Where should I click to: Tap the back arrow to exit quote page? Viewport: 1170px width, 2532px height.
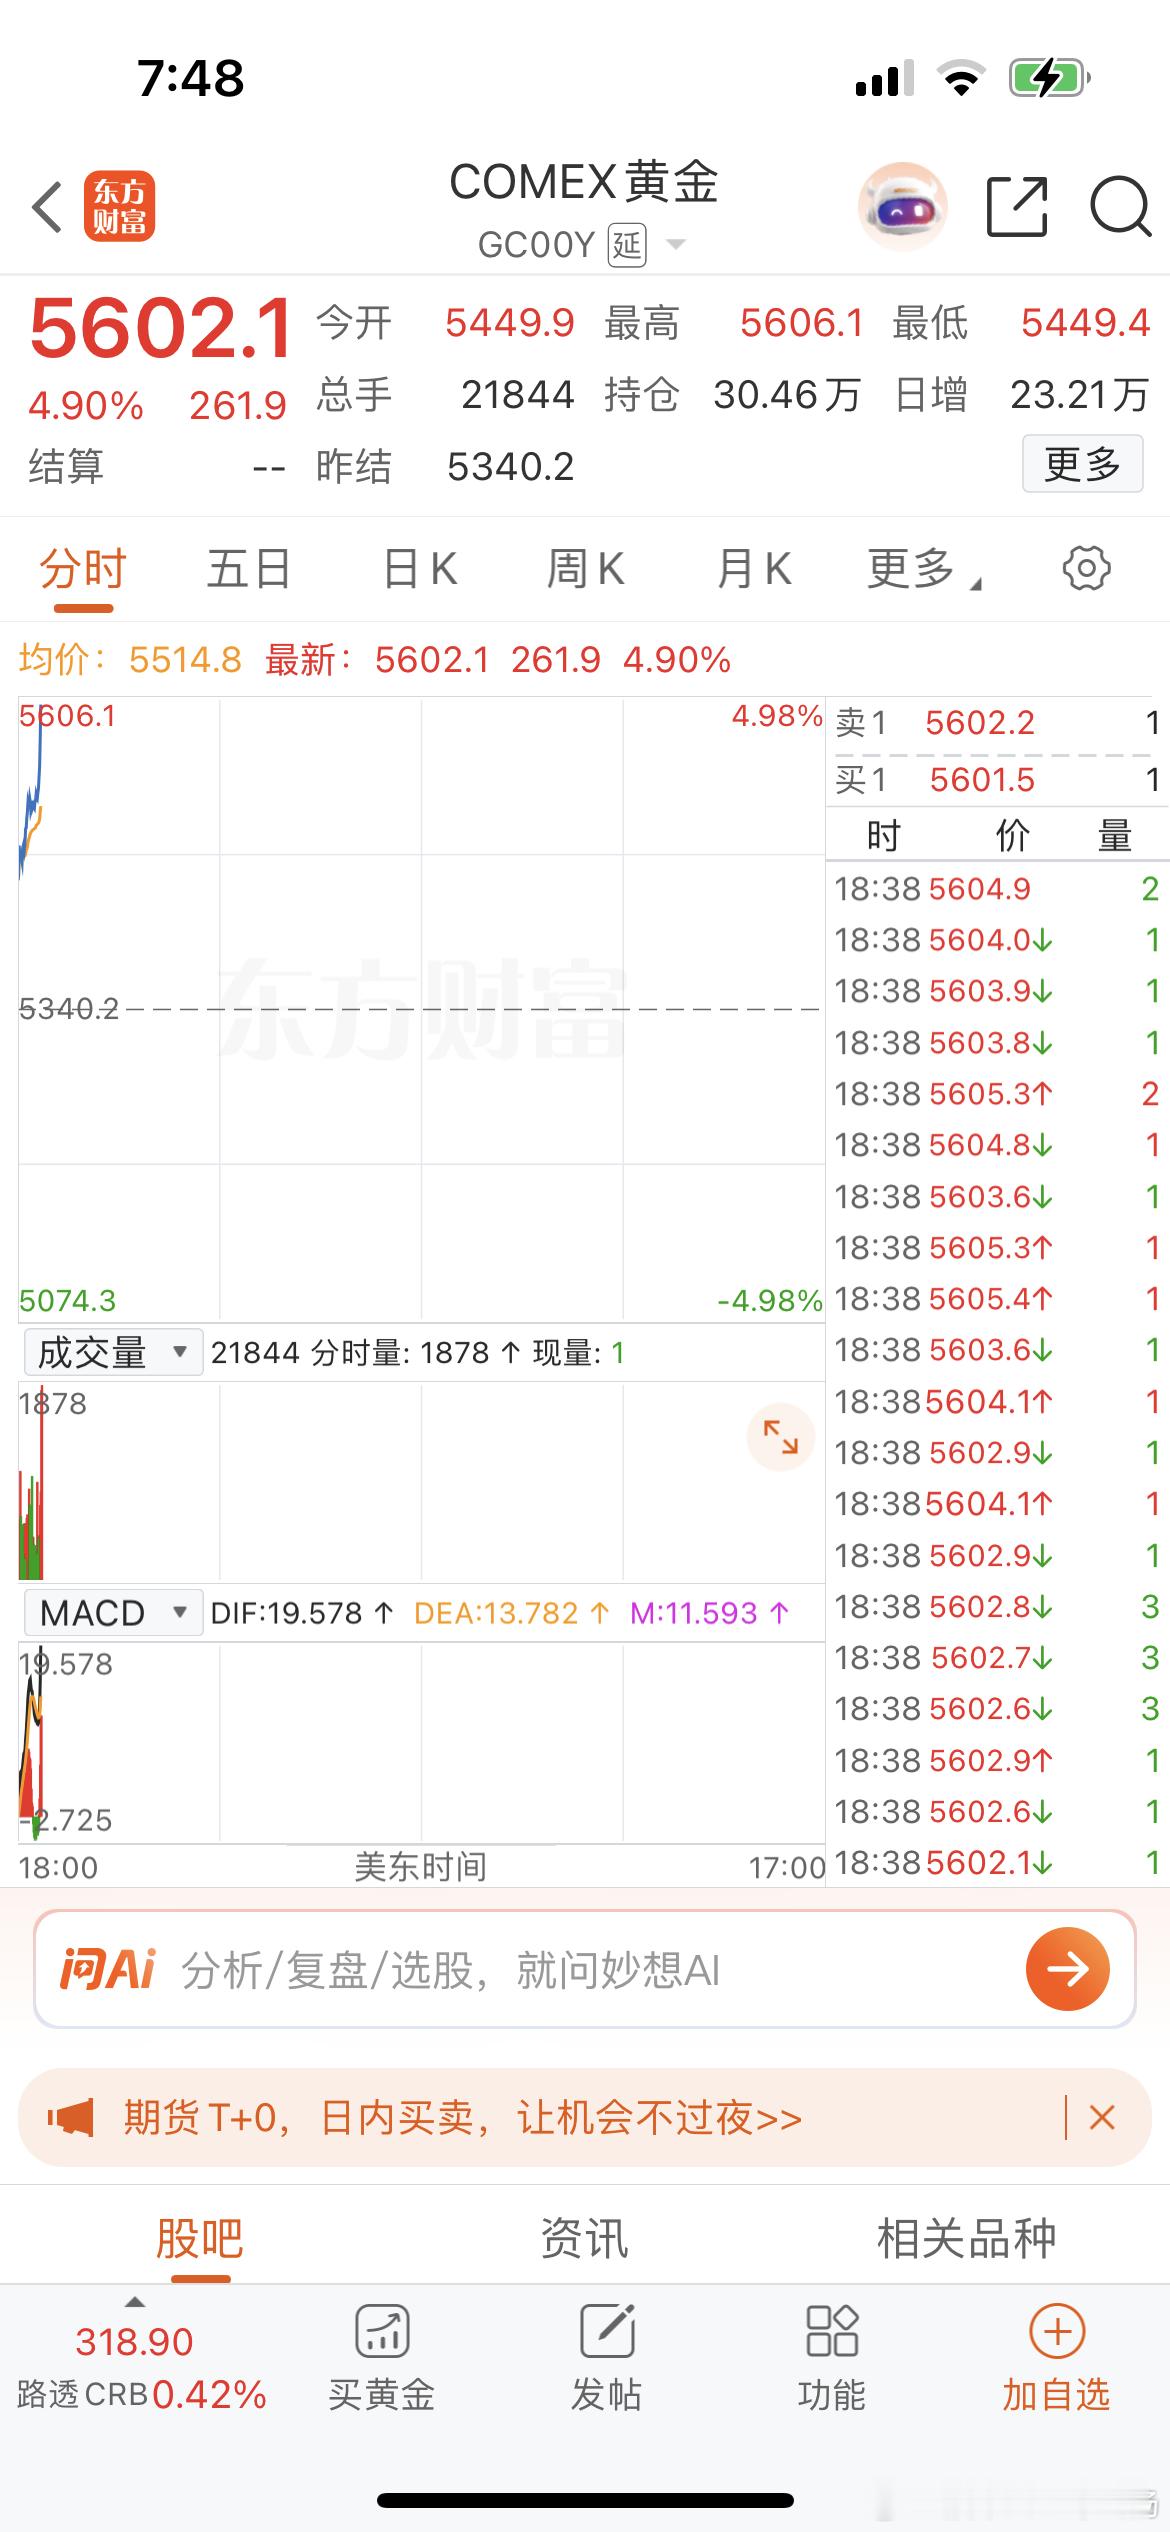coord(44,203)
